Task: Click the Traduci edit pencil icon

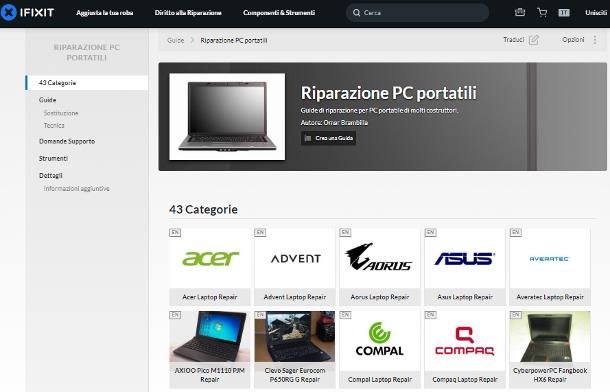Action: pos(533,40)
